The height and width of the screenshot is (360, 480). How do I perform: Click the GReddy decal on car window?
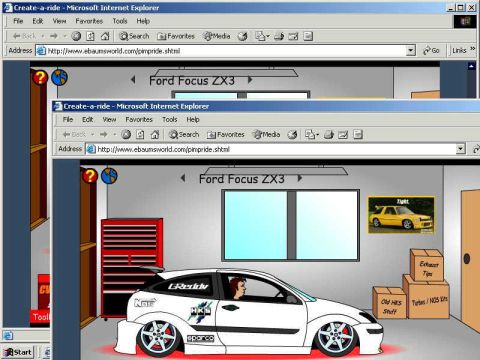pos(188,286)
